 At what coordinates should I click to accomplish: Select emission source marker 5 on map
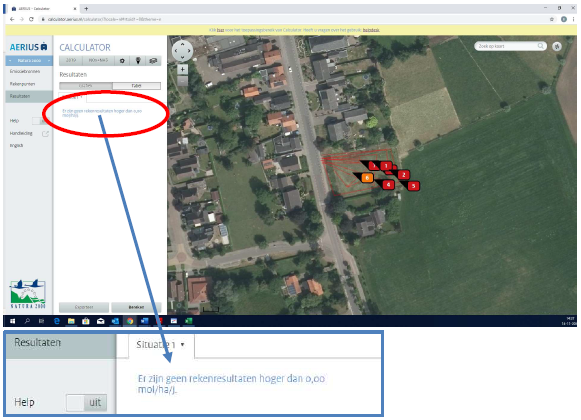[414, 186]
